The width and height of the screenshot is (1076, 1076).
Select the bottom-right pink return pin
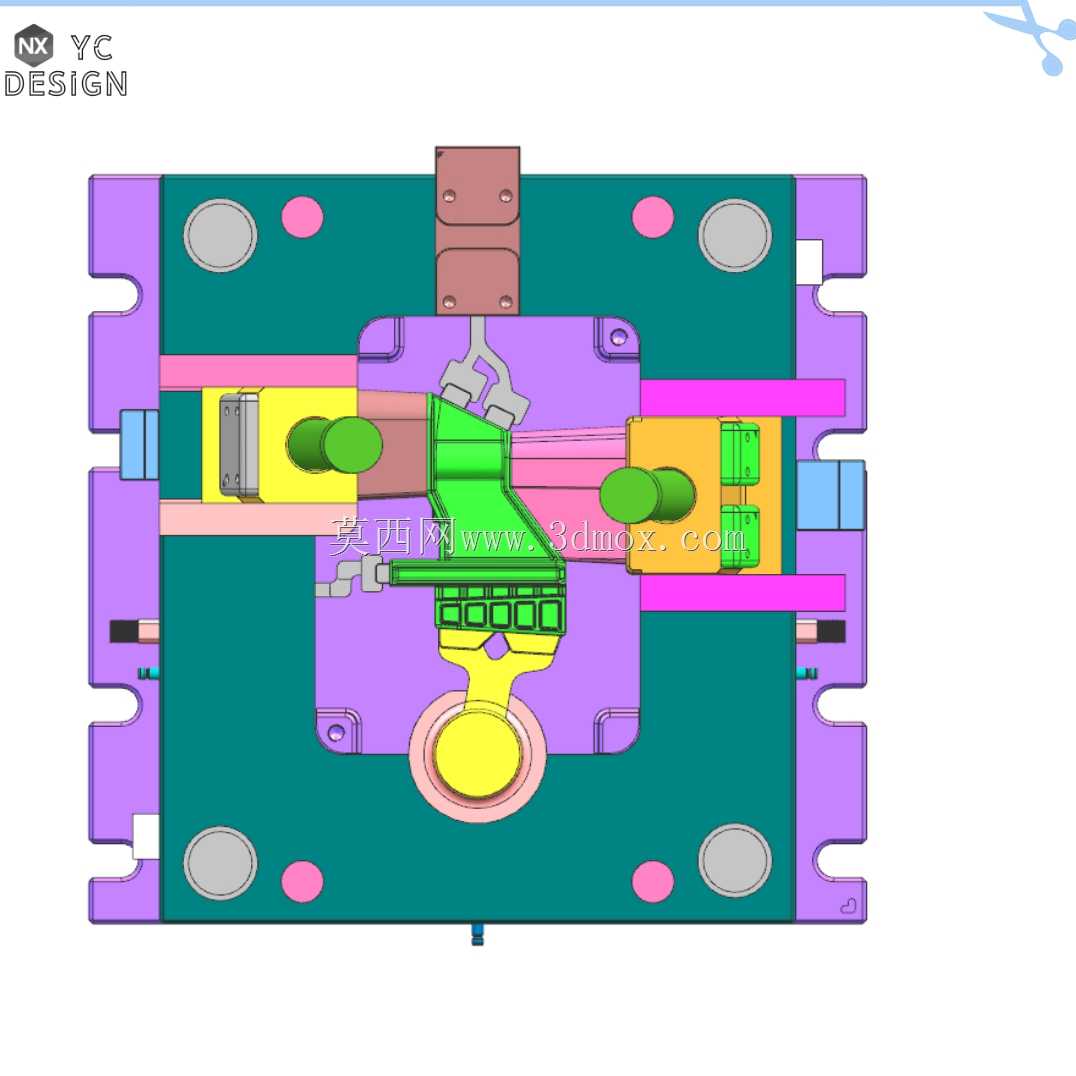click(653, 882)
